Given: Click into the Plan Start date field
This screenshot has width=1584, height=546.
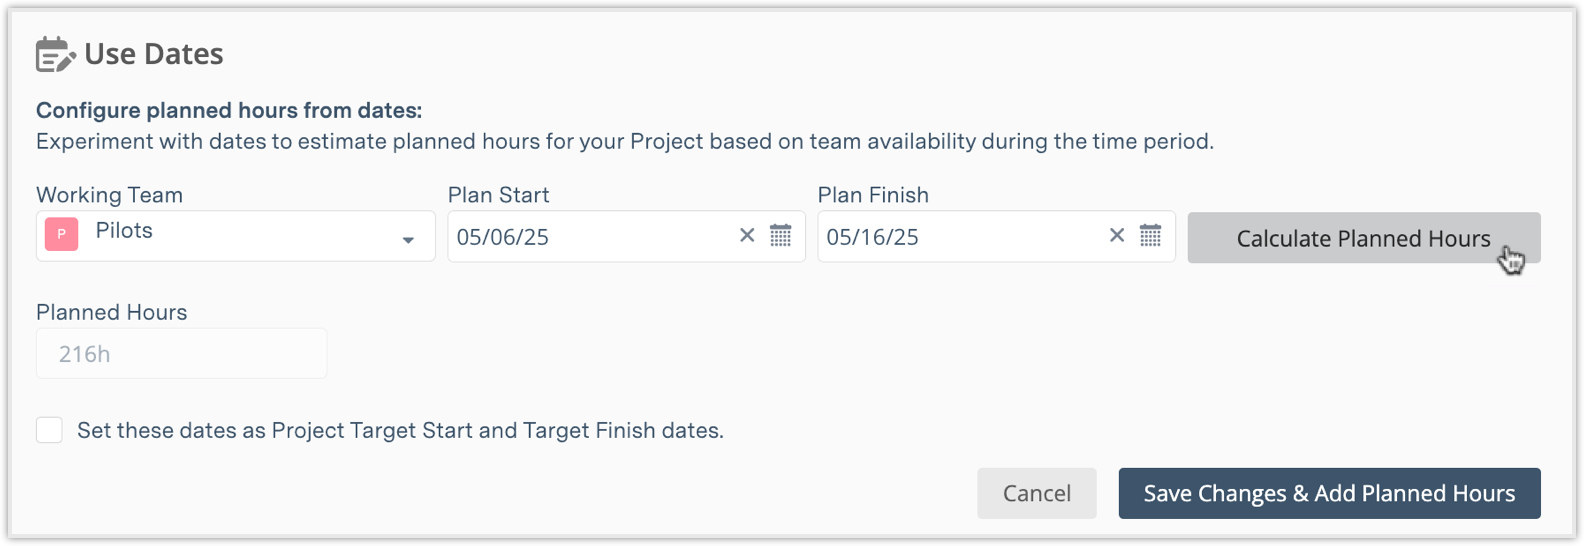Looking at the screenshot, I should [x=590, y=237].
